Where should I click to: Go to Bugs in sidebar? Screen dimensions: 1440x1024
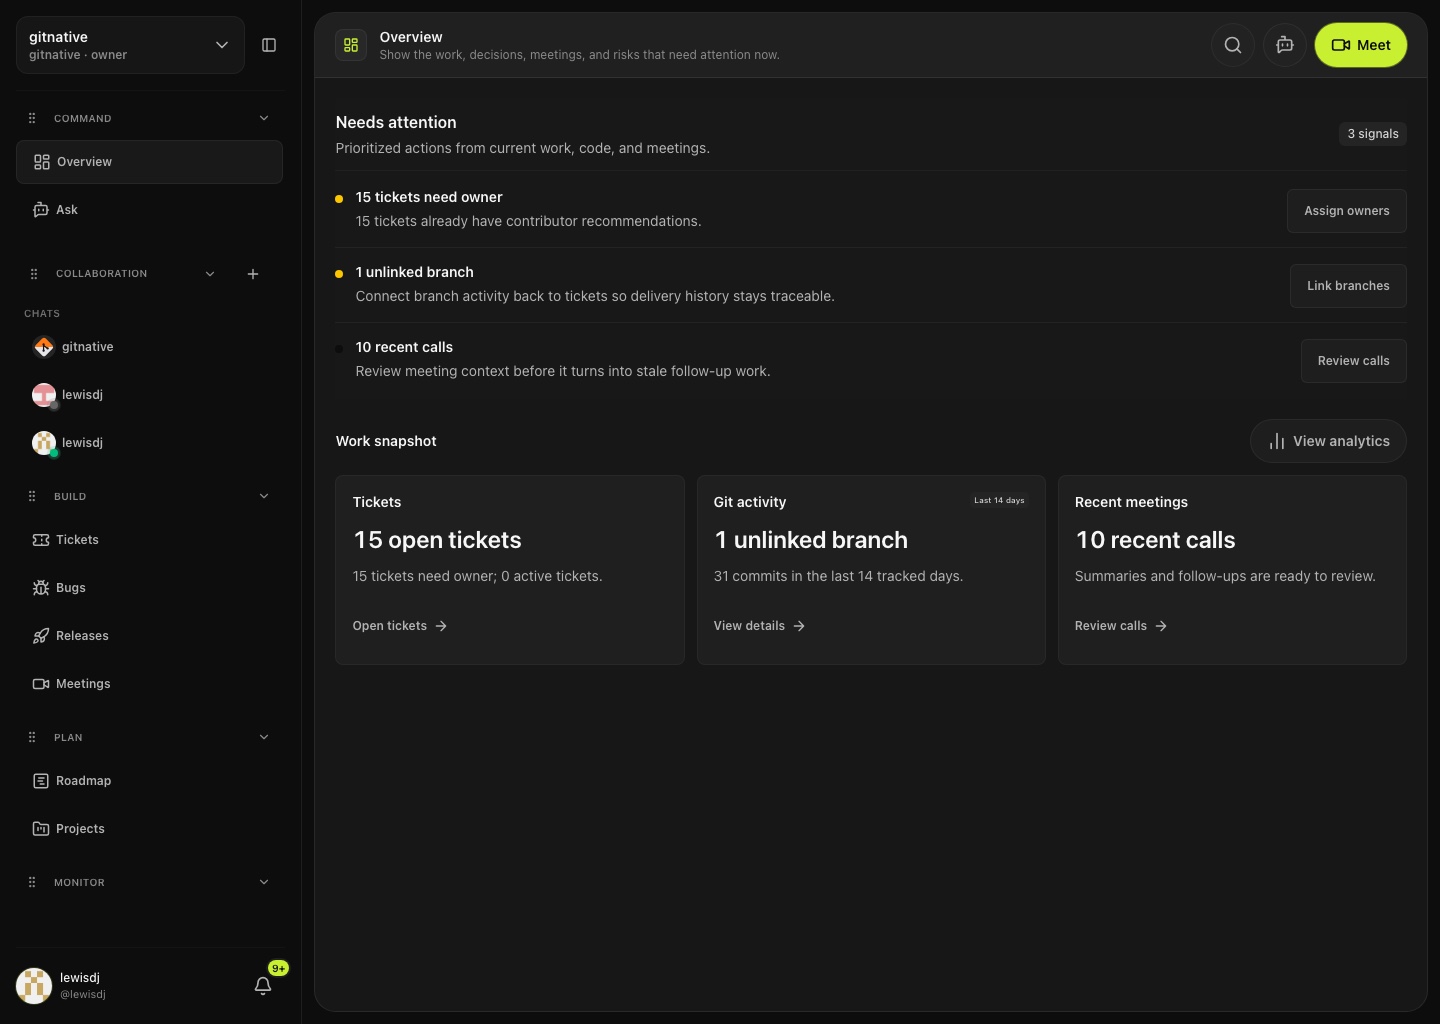pos(149,588)
